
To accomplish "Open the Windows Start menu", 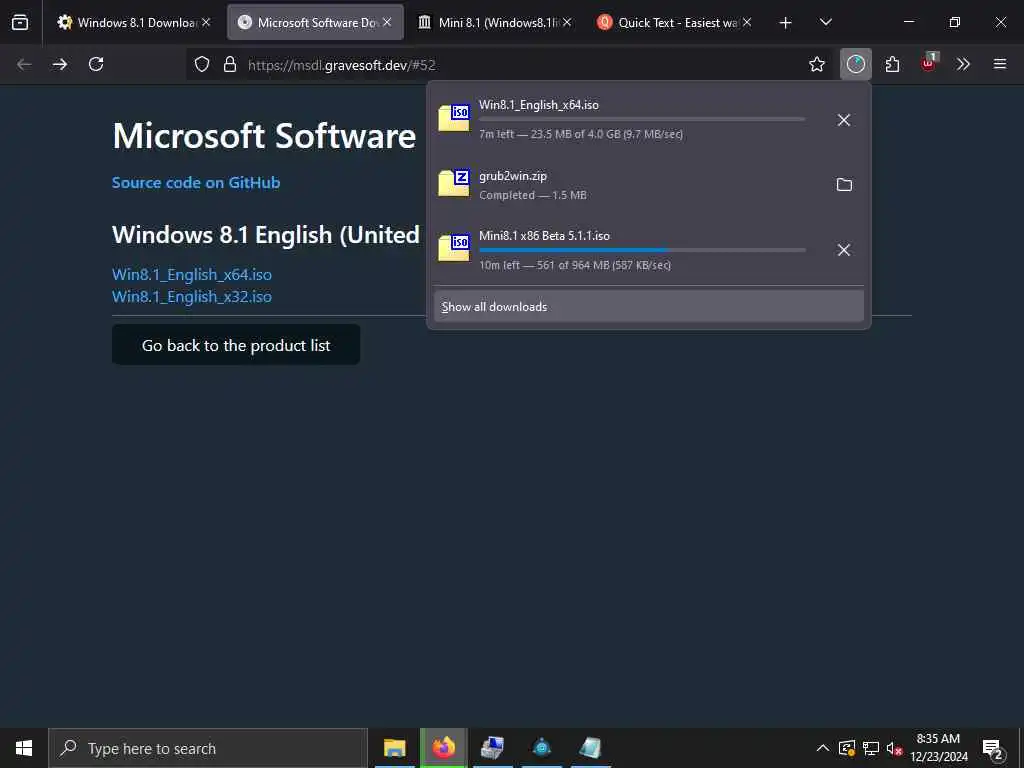I will (24, 748).
